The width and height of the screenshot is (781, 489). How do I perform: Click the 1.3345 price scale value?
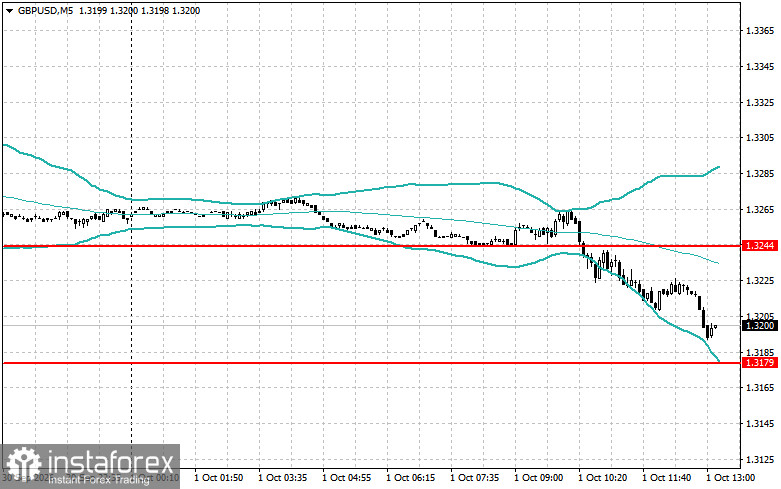coord(760,67)
